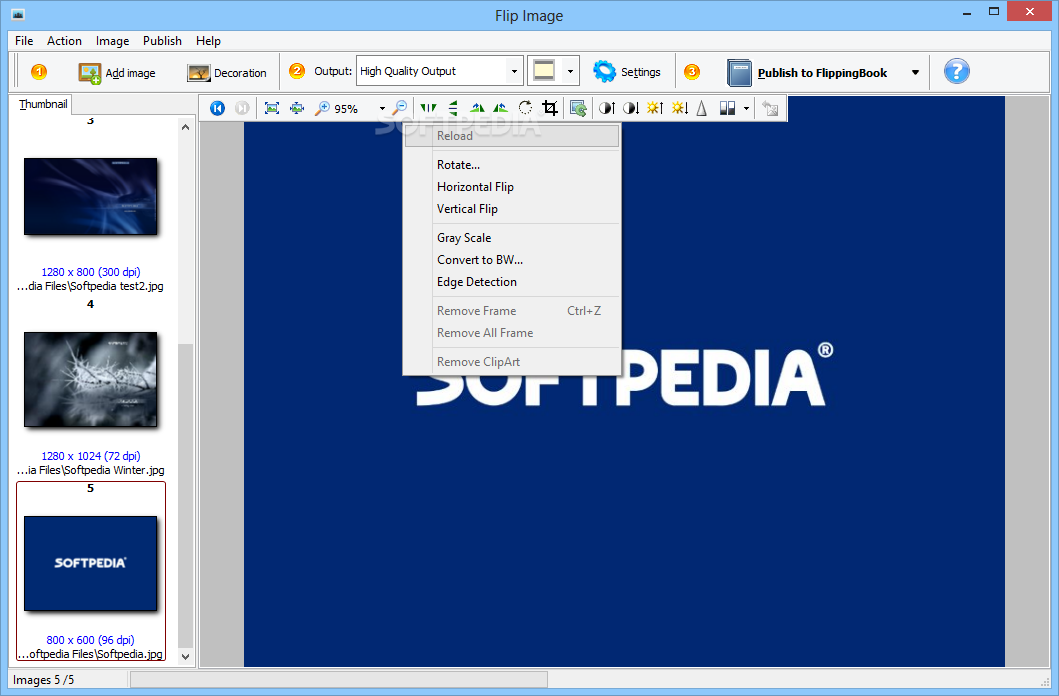Expand Publish to FlippingBook dropdown arrow
The width and height of the screenshot is (1059, 696).
915,72
